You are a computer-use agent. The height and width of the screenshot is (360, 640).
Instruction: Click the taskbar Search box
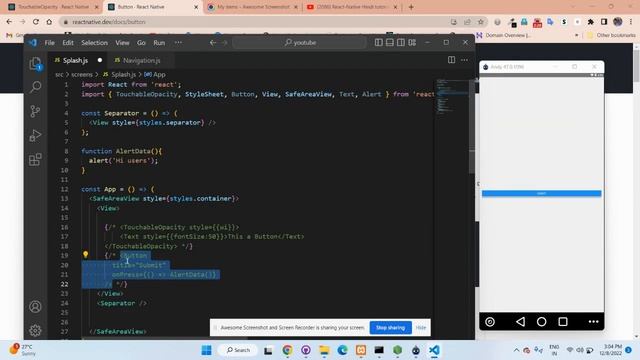(x=238, y=350)
